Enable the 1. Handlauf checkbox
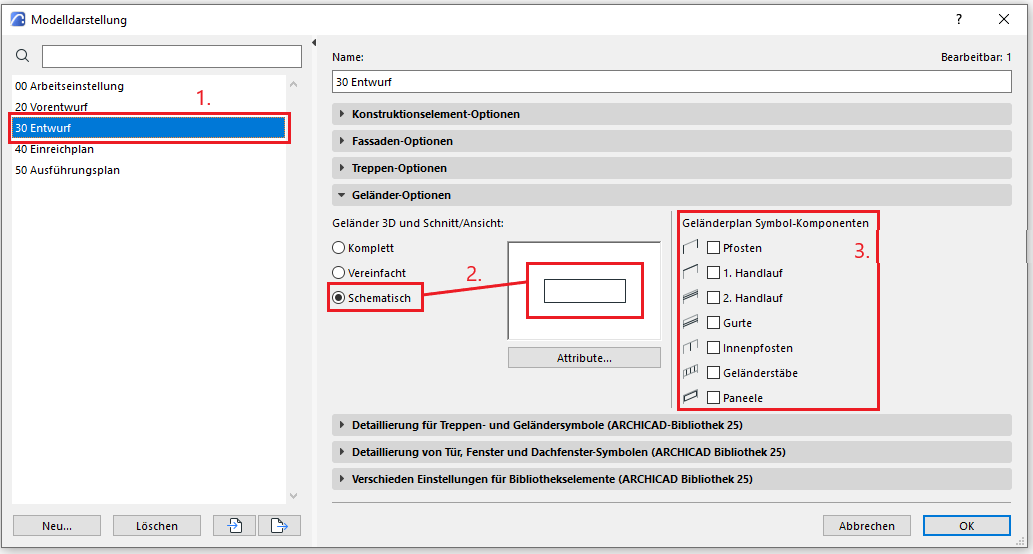Viewport: 1033px width, 554px height. tap(713, 272)
